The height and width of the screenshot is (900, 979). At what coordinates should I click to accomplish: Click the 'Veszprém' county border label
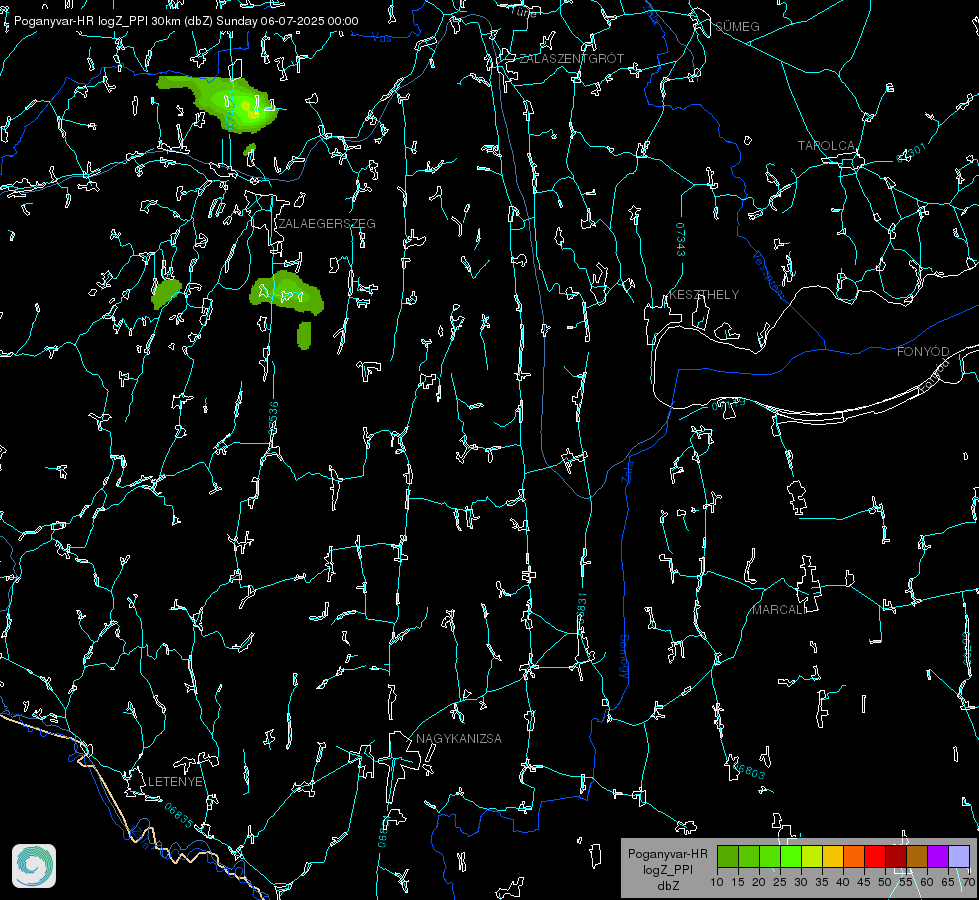(768, 274)
